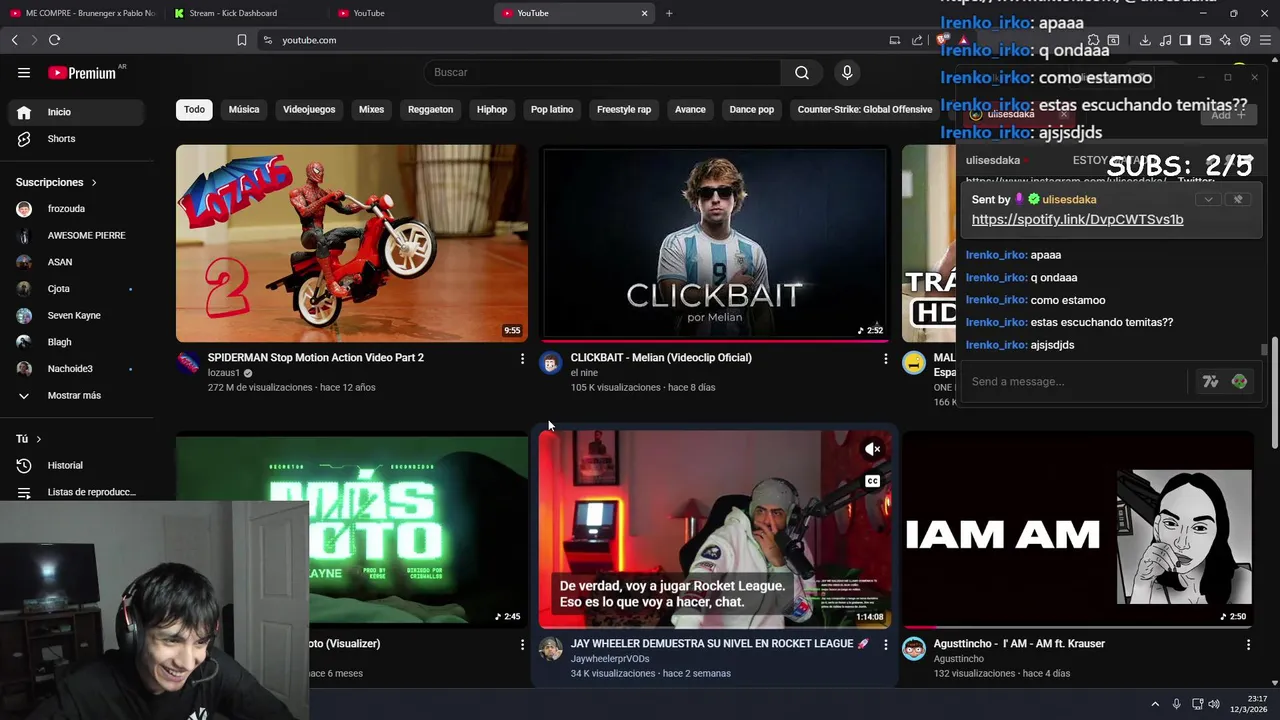Select the Videojuegos filter chip
This screenshot has height=720, width=1280.
pos(309,109)
